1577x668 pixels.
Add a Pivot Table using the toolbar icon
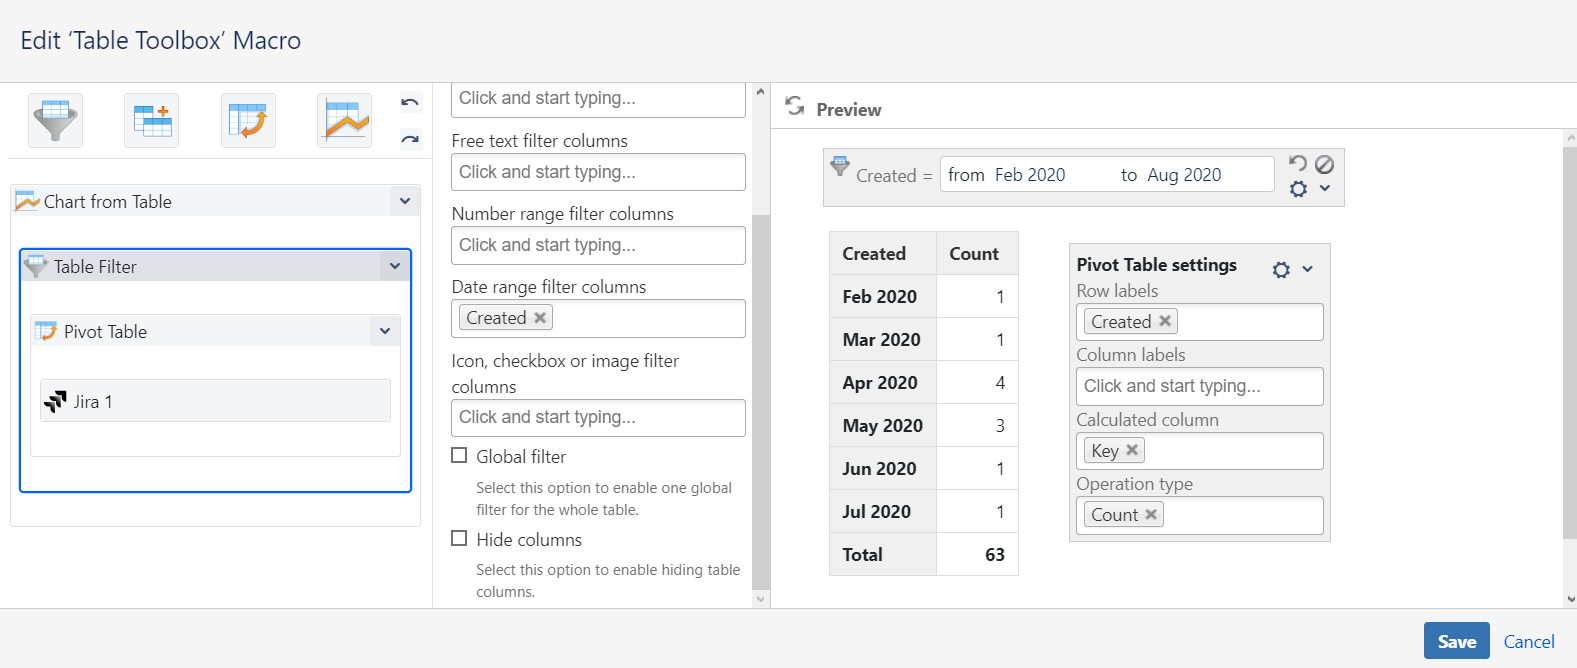pyautogui.click(x=248, y=121)
